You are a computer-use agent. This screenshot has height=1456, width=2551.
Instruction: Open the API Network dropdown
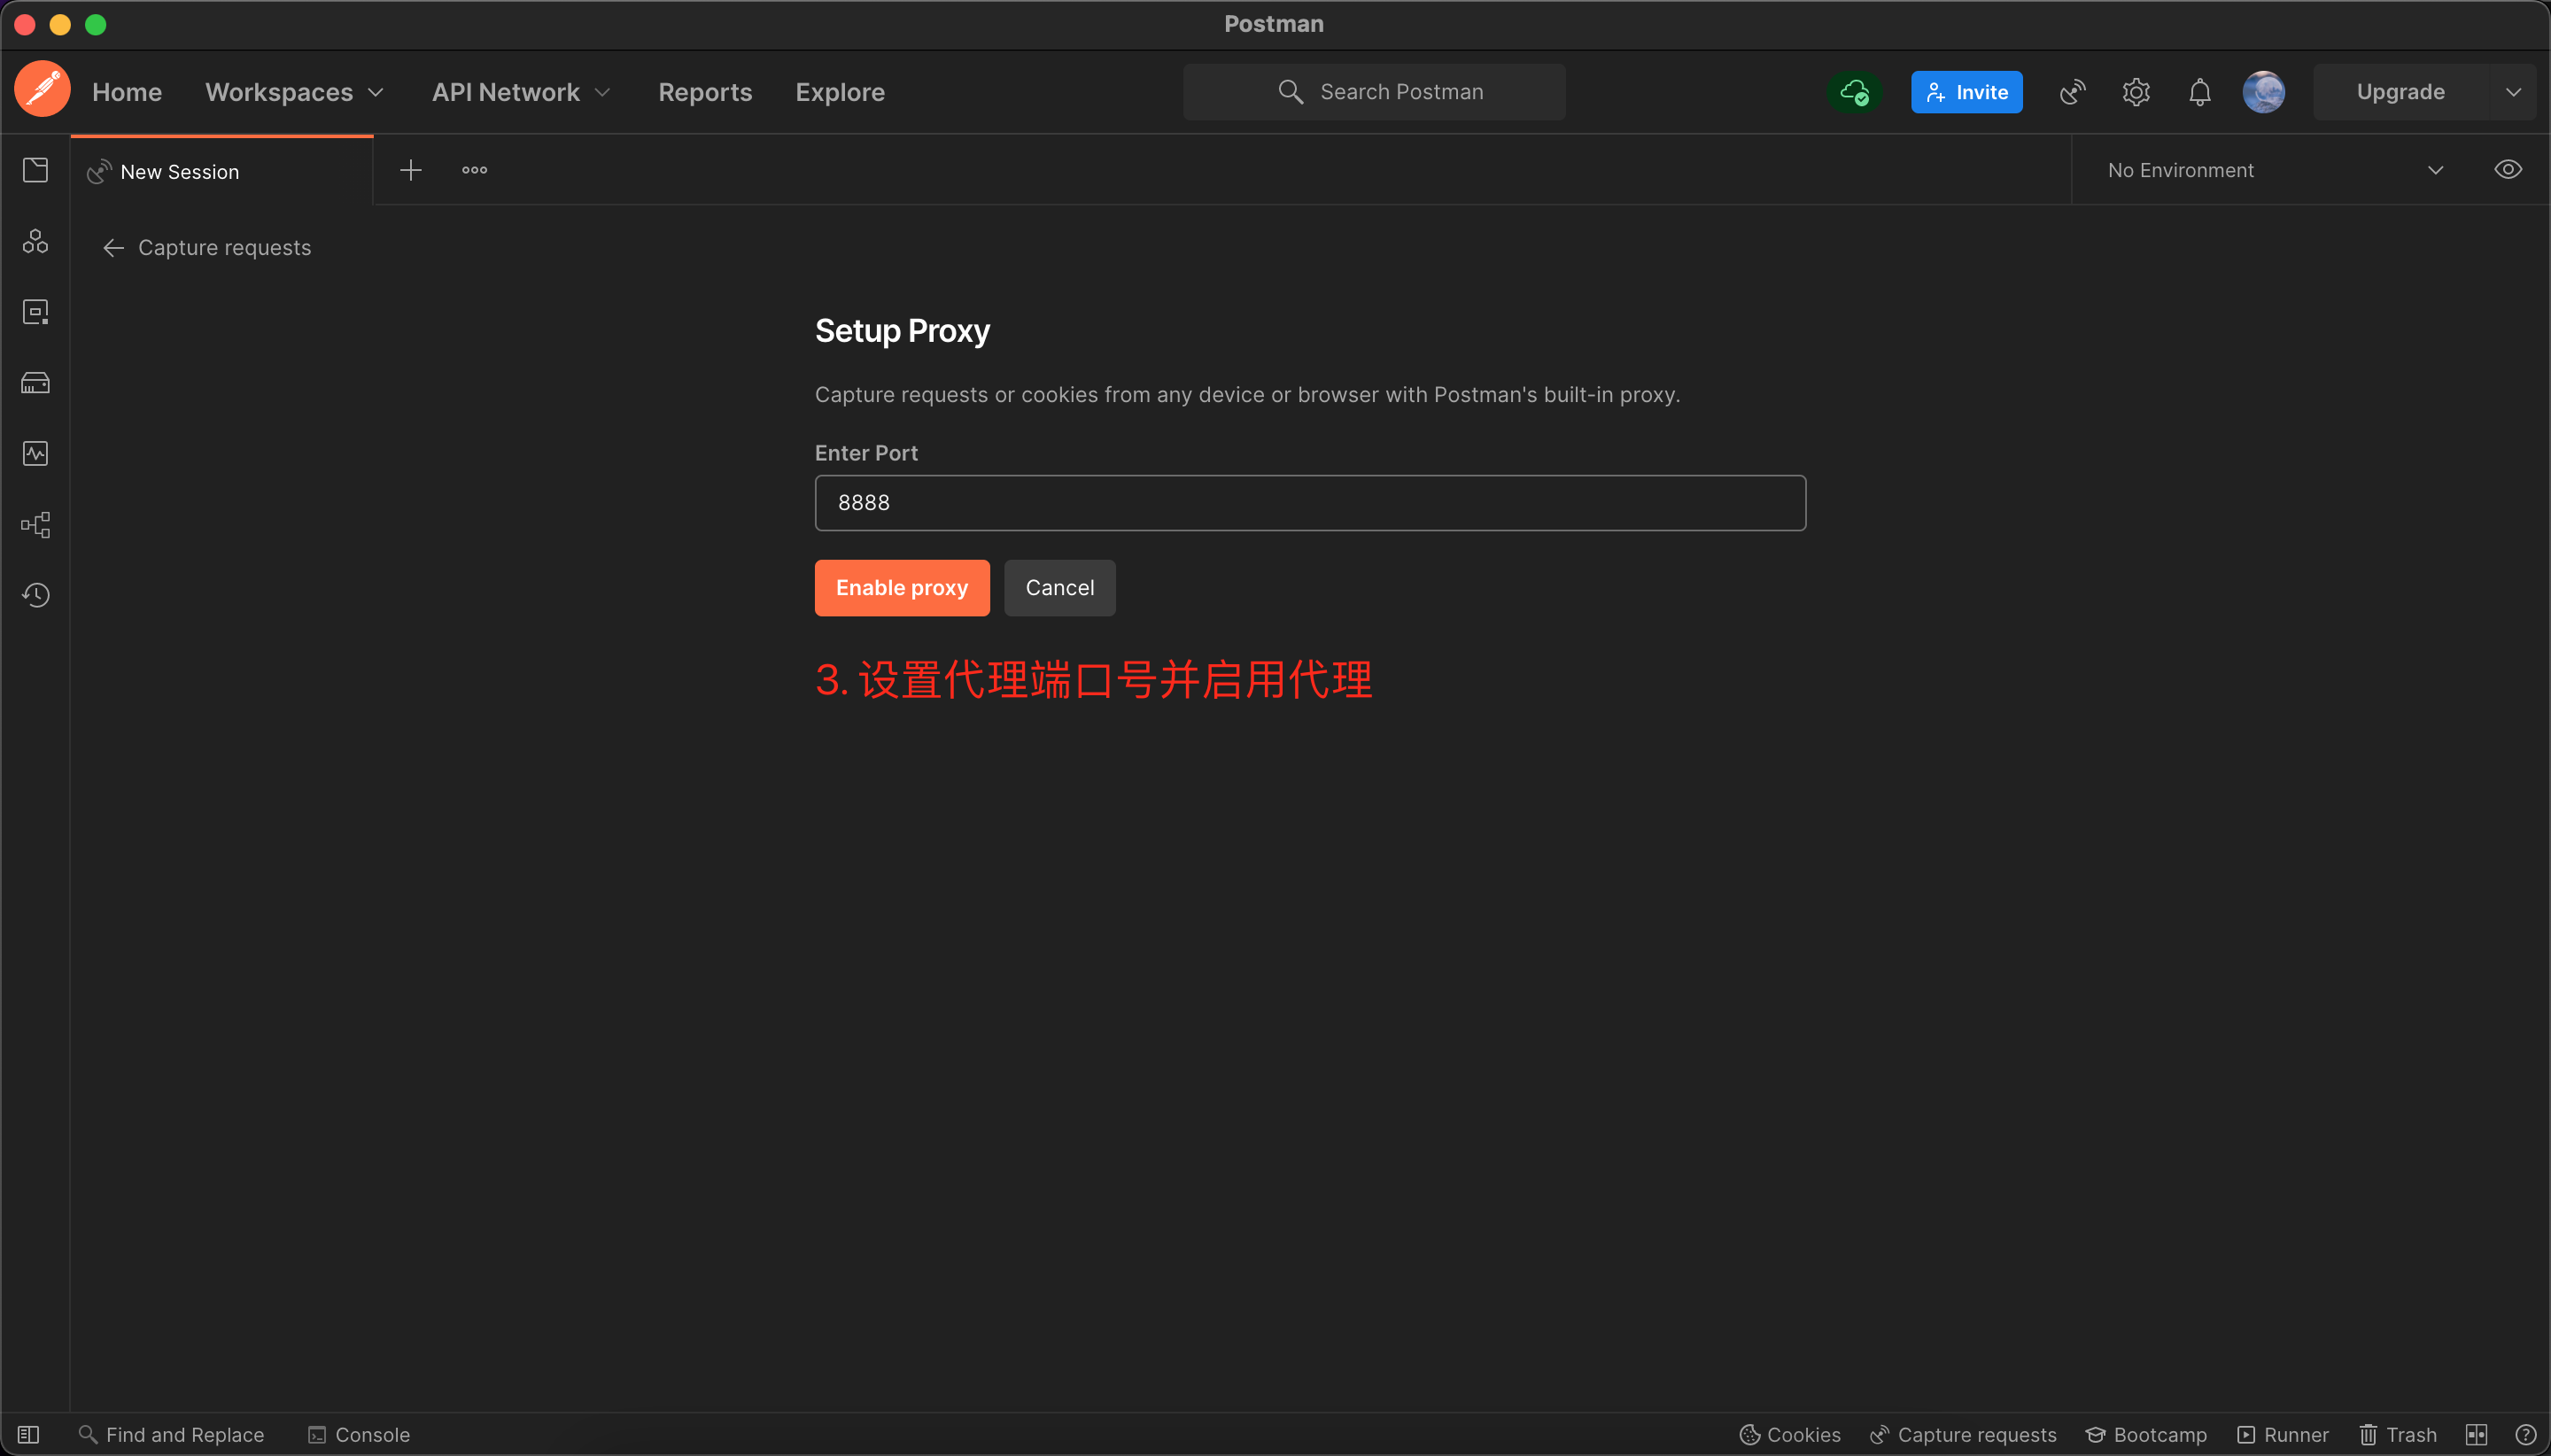pos(518,91)
